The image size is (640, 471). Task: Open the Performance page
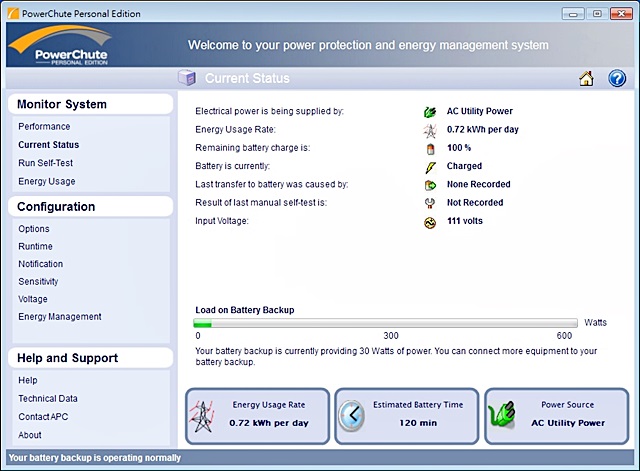pos(44,127)
